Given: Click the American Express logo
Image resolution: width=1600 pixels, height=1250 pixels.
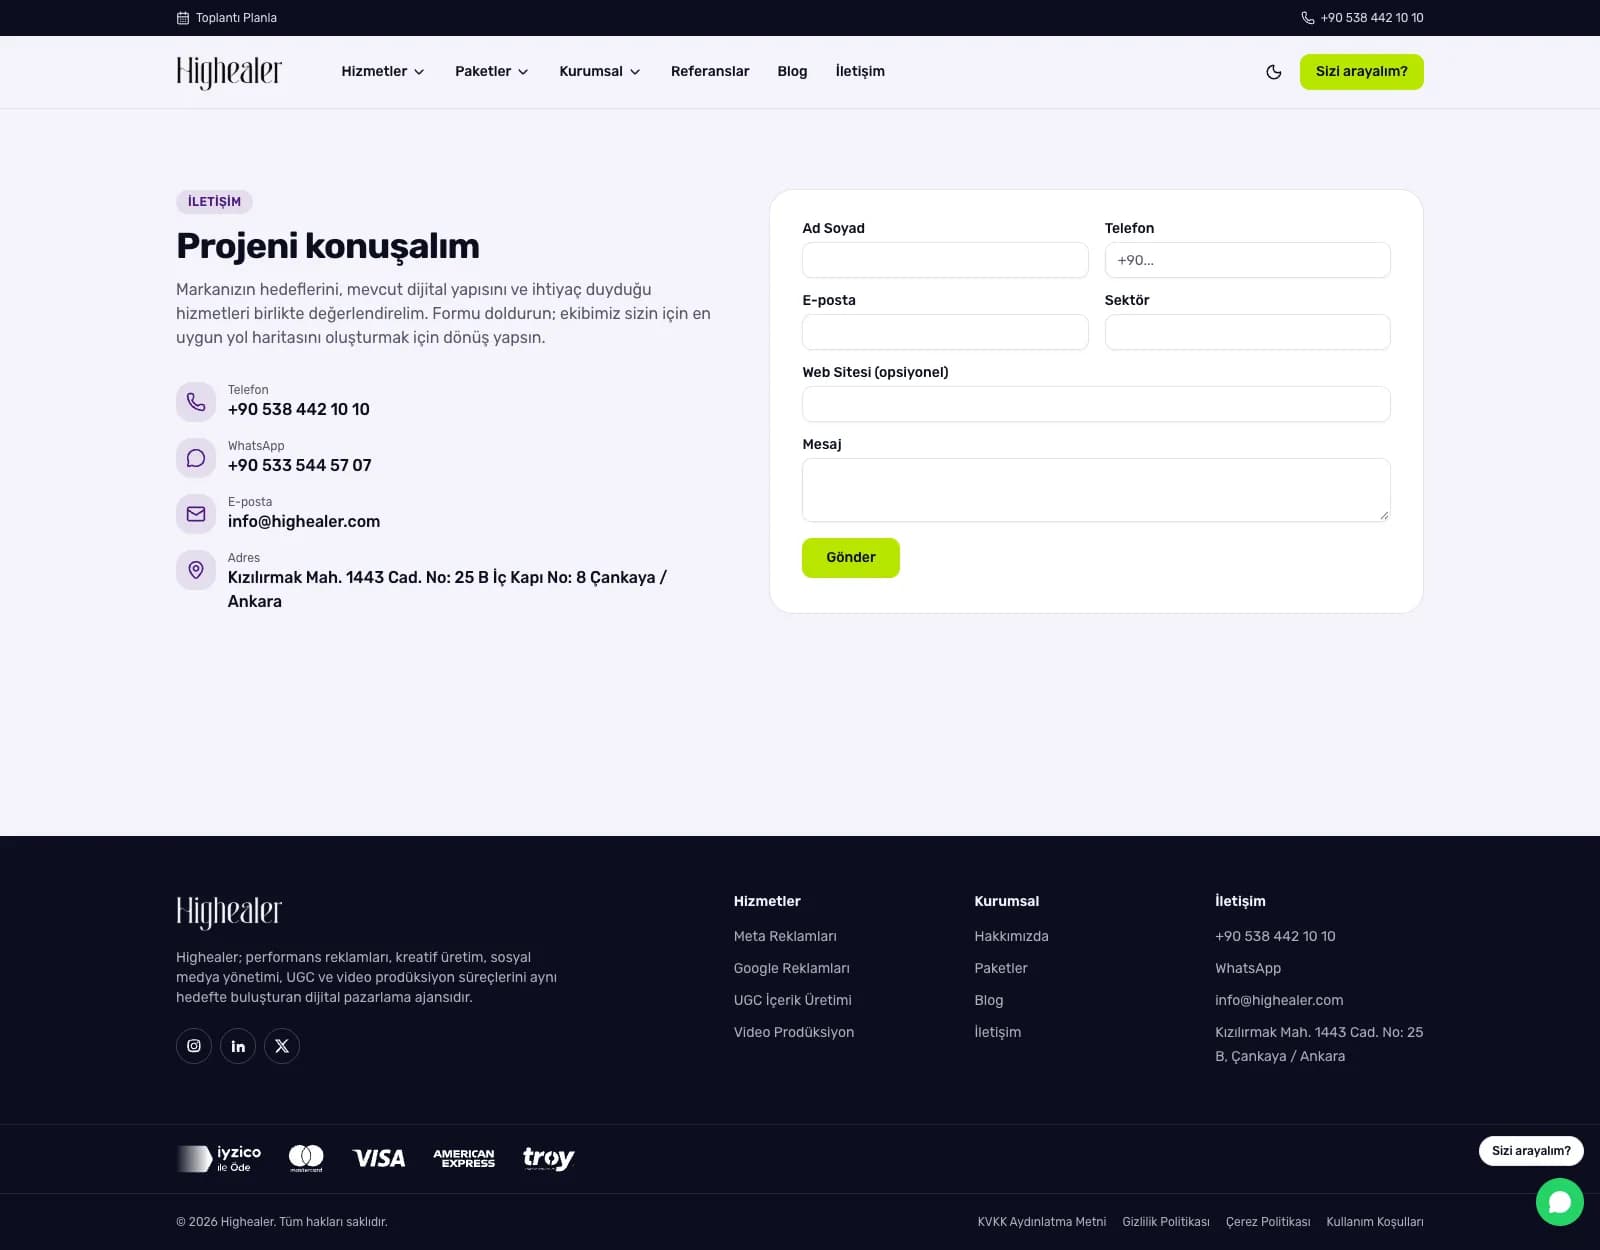Looking at the screenshot, I should click(x=464, y=1159).
